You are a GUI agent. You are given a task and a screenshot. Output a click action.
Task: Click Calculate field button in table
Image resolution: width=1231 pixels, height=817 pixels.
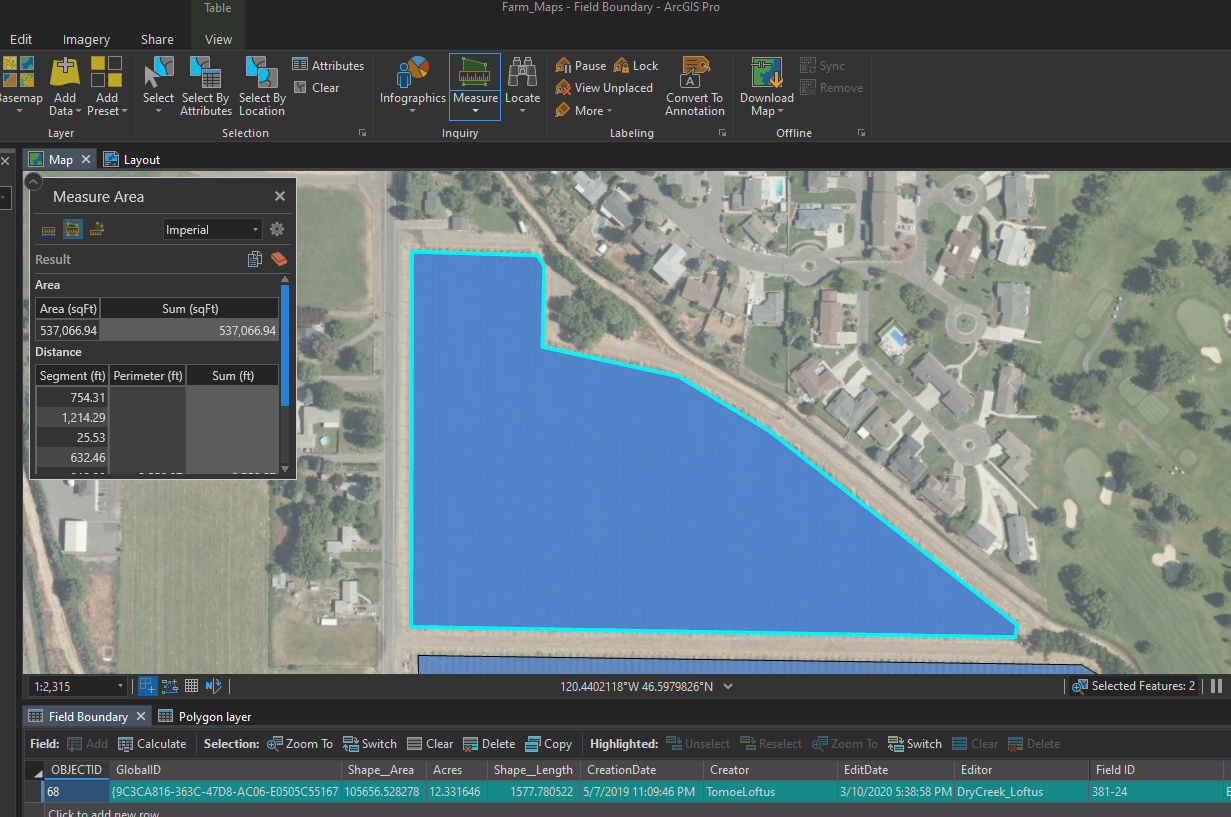click(x=152, y=744)
